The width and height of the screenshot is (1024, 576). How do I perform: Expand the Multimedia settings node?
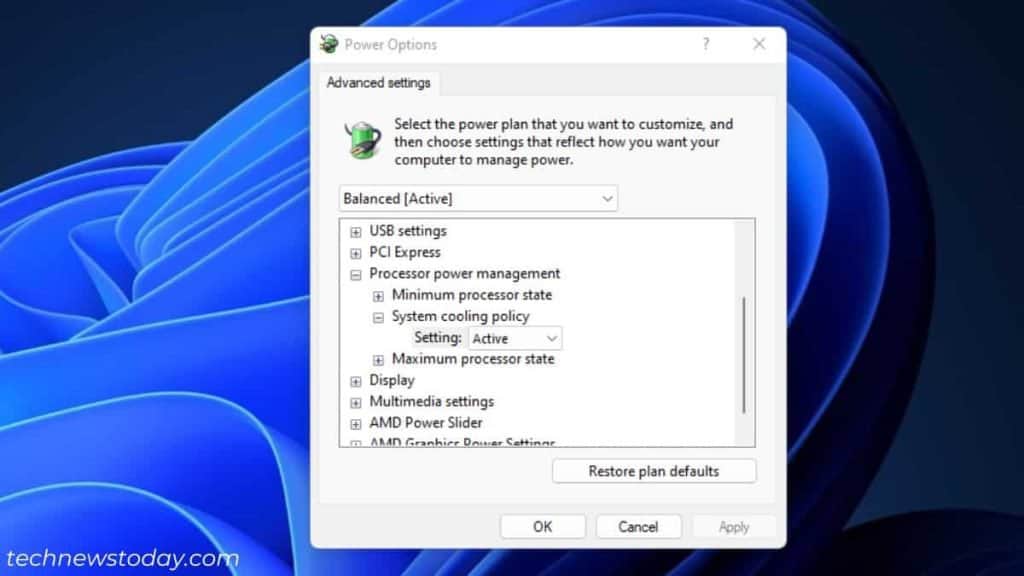click(356, 403)
